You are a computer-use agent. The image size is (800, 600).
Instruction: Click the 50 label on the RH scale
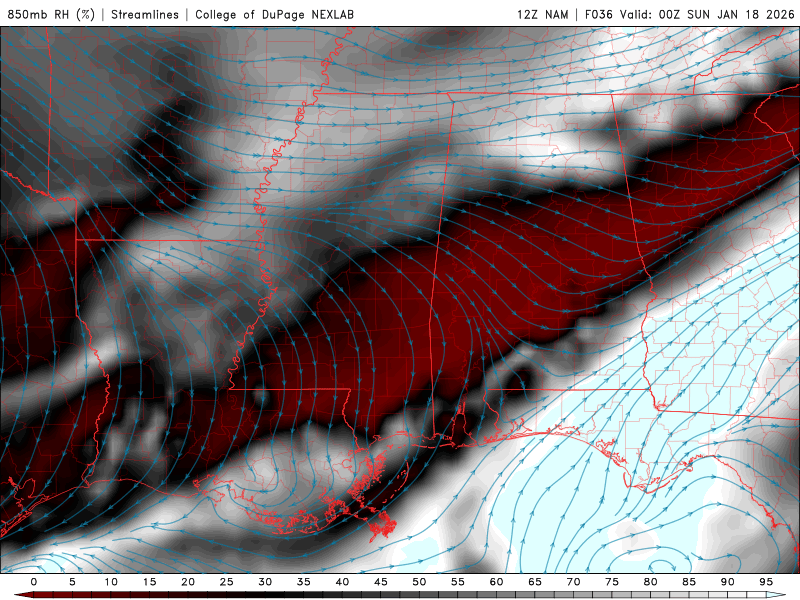(x=419, y=582)
